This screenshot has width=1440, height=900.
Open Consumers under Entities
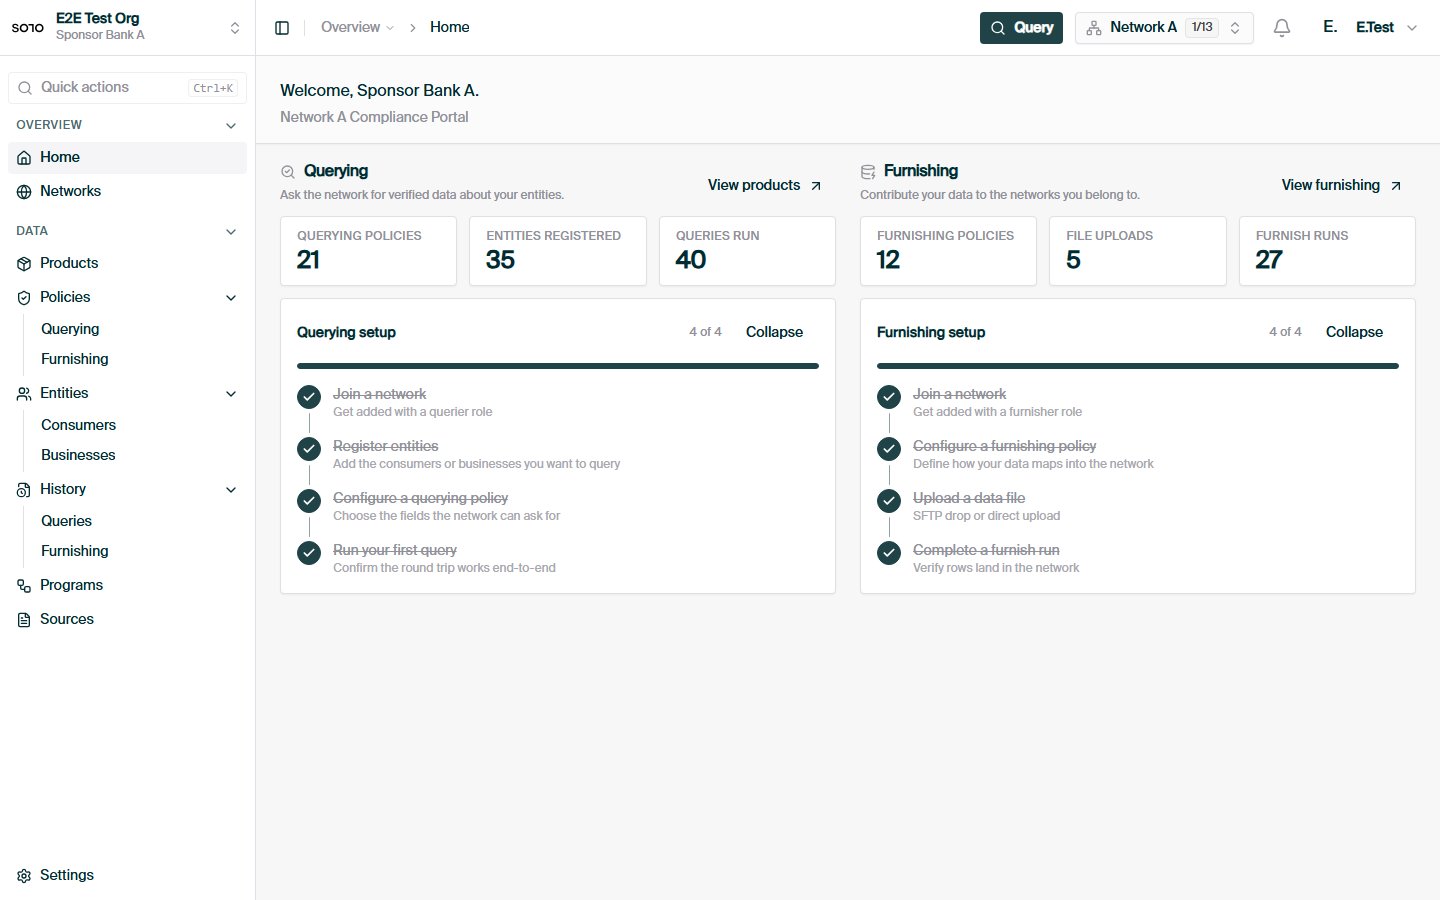(78, 425)
